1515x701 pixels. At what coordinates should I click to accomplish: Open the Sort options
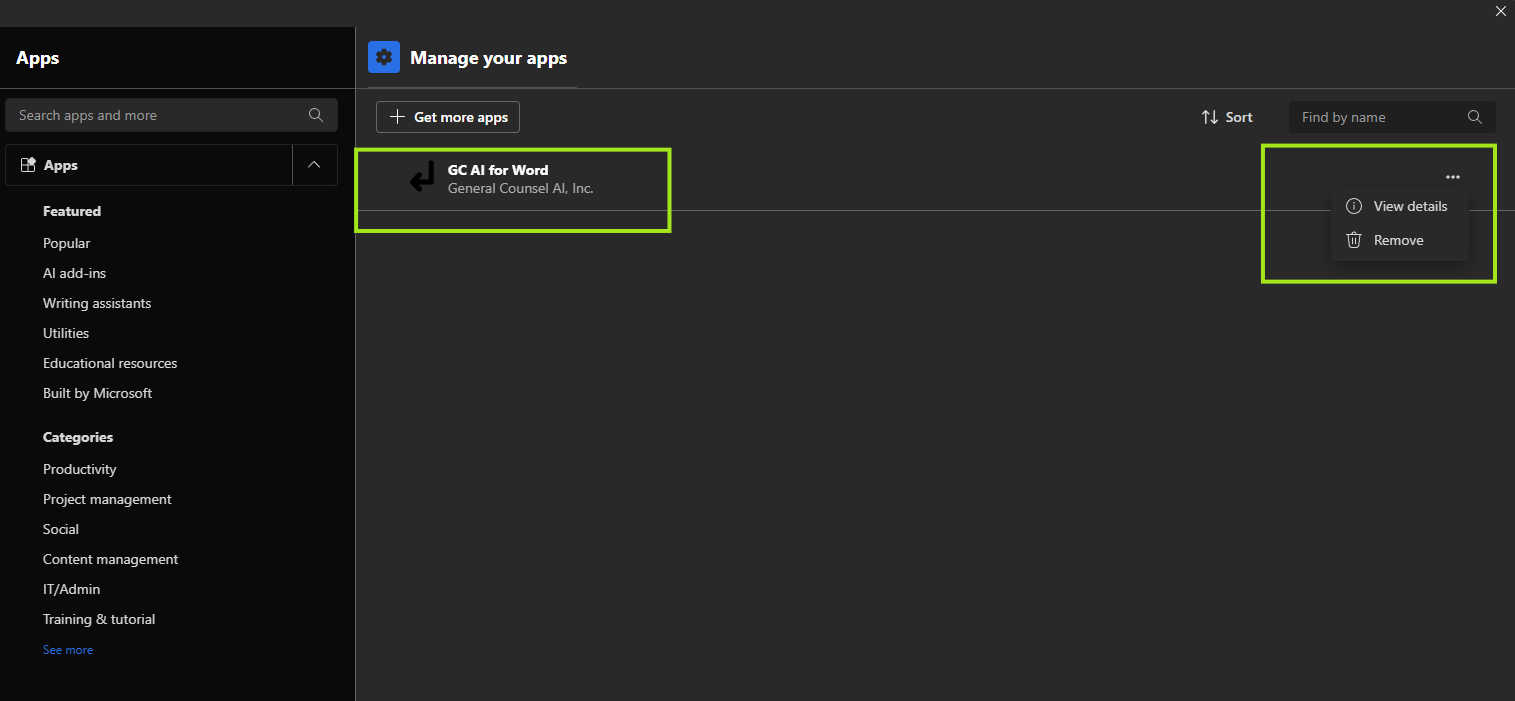1227,117
